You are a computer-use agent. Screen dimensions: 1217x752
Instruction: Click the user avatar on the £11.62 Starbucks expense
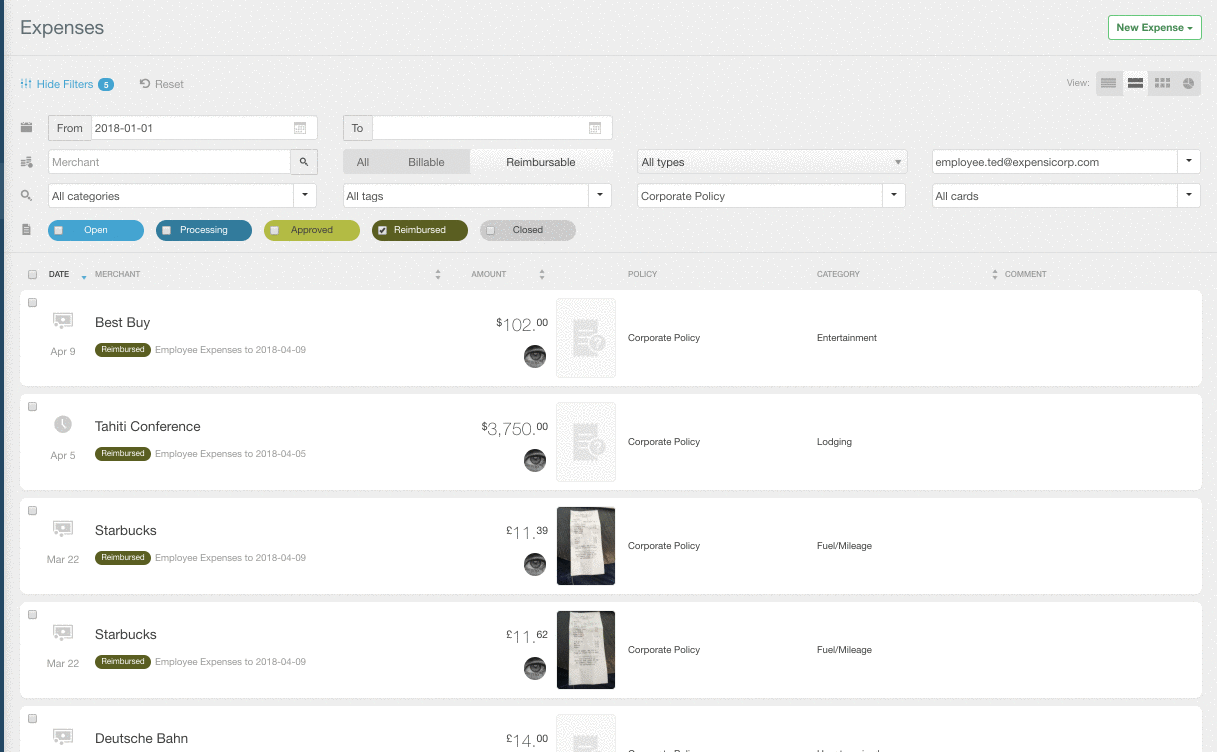(535, 668)
